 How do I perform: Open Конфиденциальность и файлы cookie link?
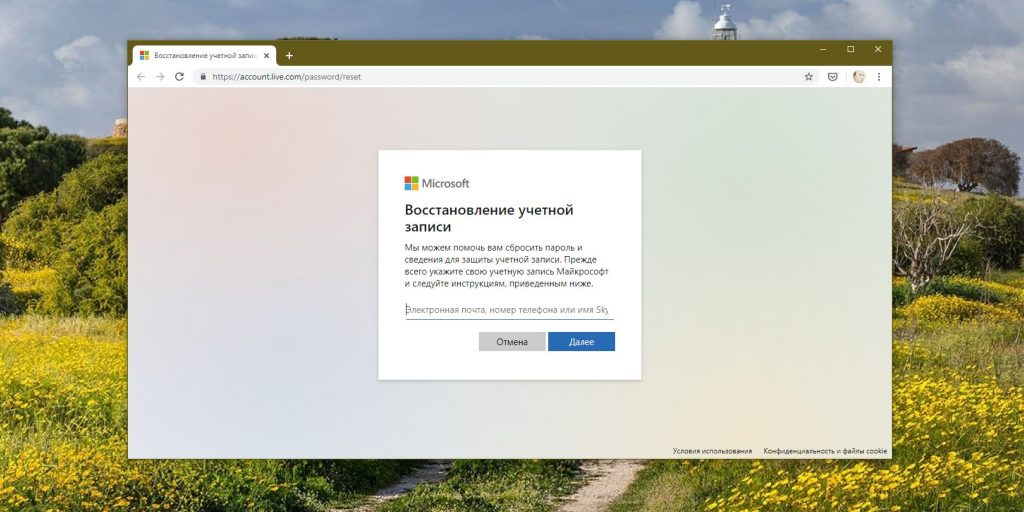coord(825,451)
